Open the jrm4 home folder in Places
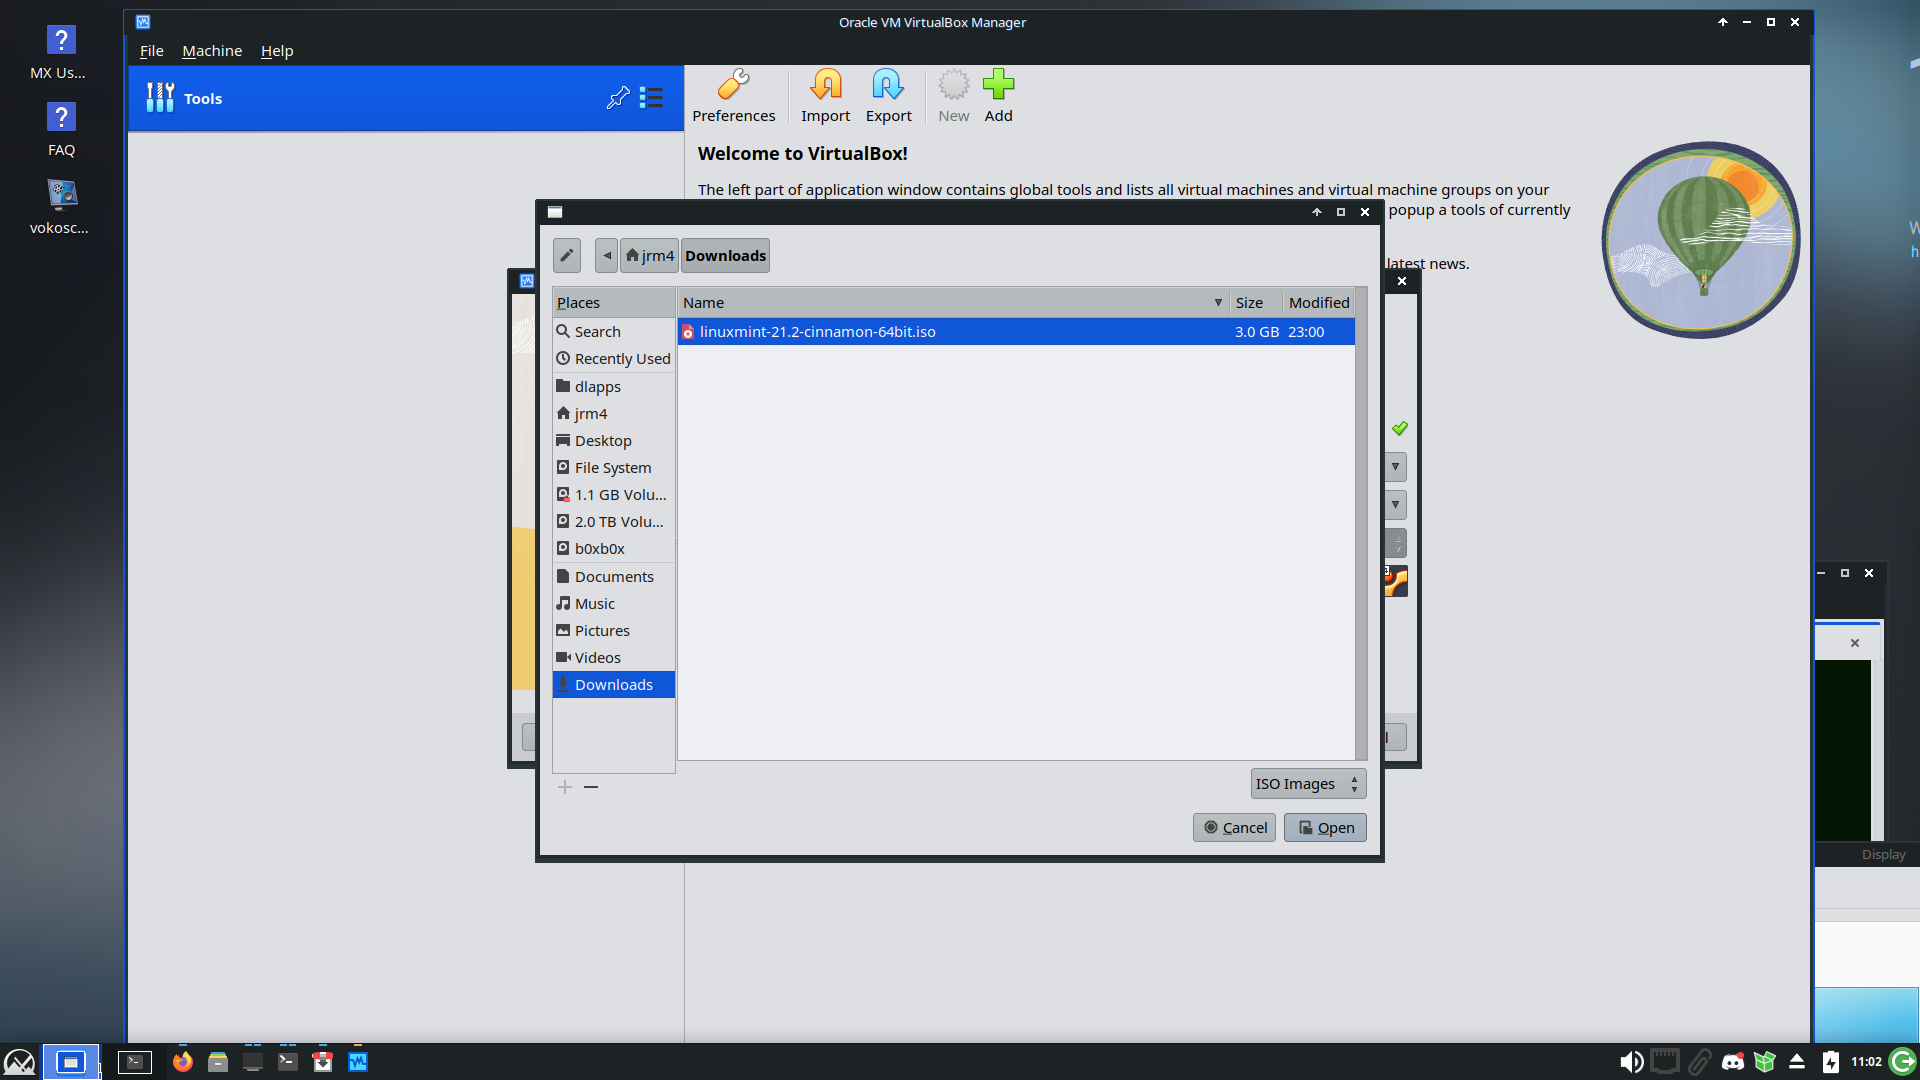This screenshot has width=1920, height=1080. point(613,413)
